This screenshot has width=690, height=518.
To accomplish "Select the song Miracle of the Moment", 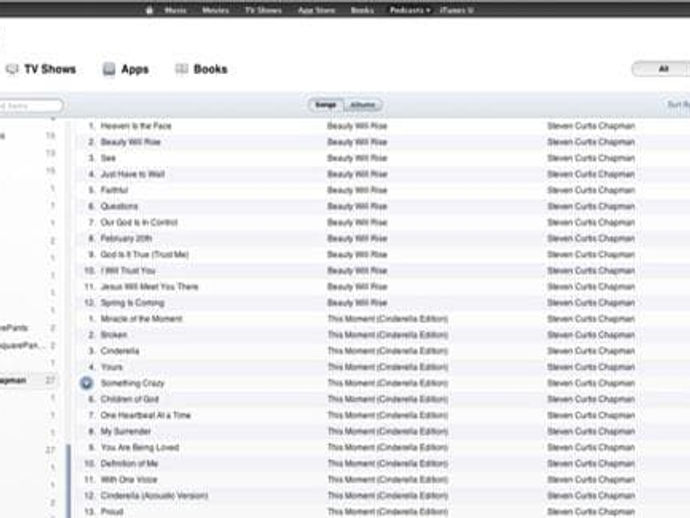I will (x=141, y=319).
